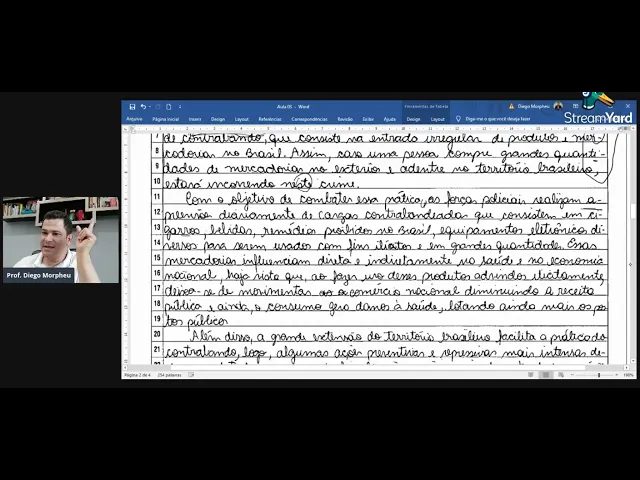Open the Arquivo tab
Screen dimensions: 640x480
[x=134, y=119]
